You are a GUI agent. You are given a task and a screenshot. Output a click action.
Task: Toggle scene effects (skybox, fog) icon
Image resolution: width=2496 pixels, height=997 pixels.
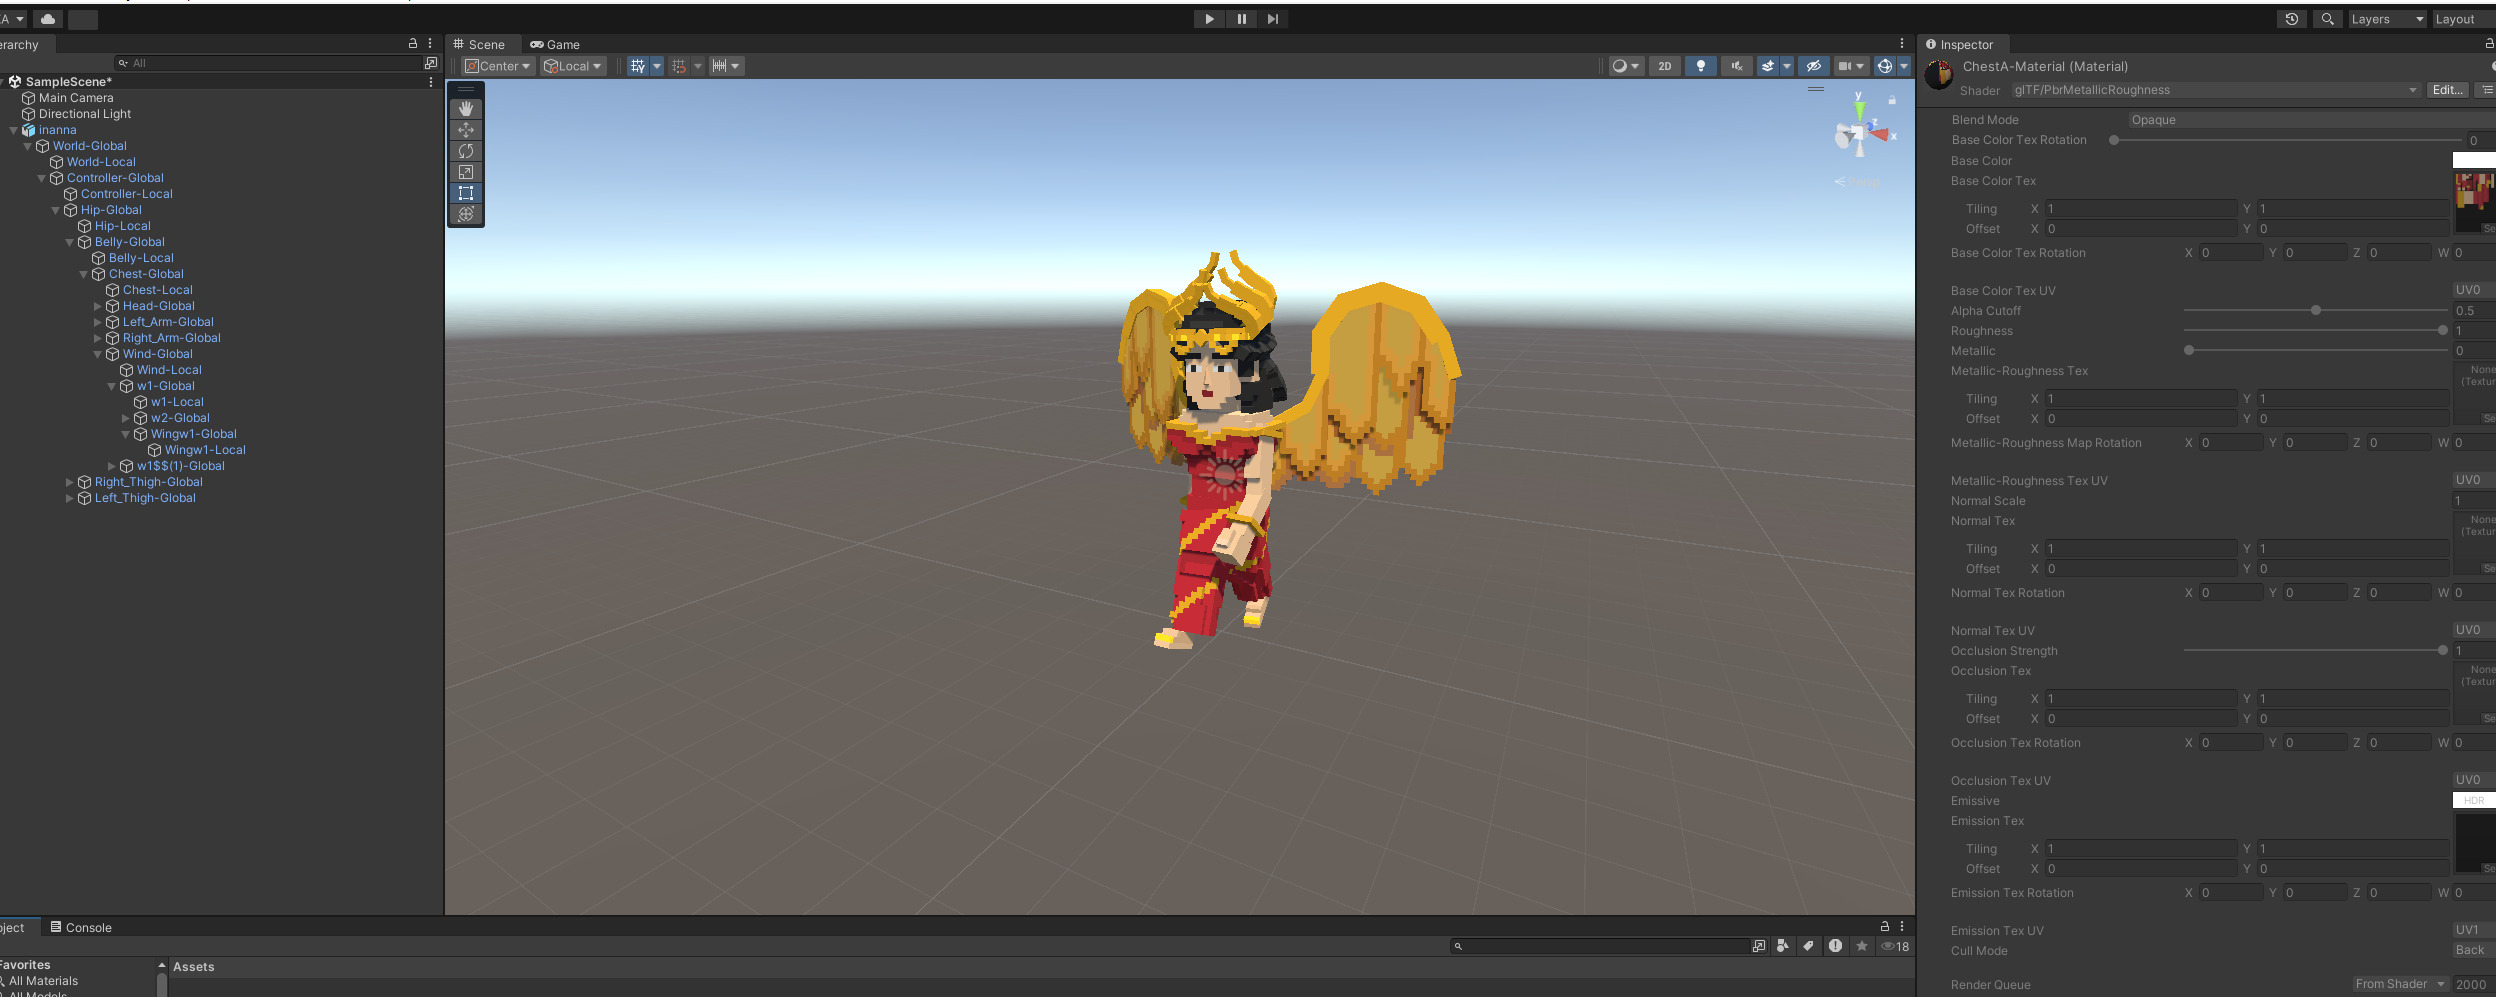click(x=1768, y=66)
